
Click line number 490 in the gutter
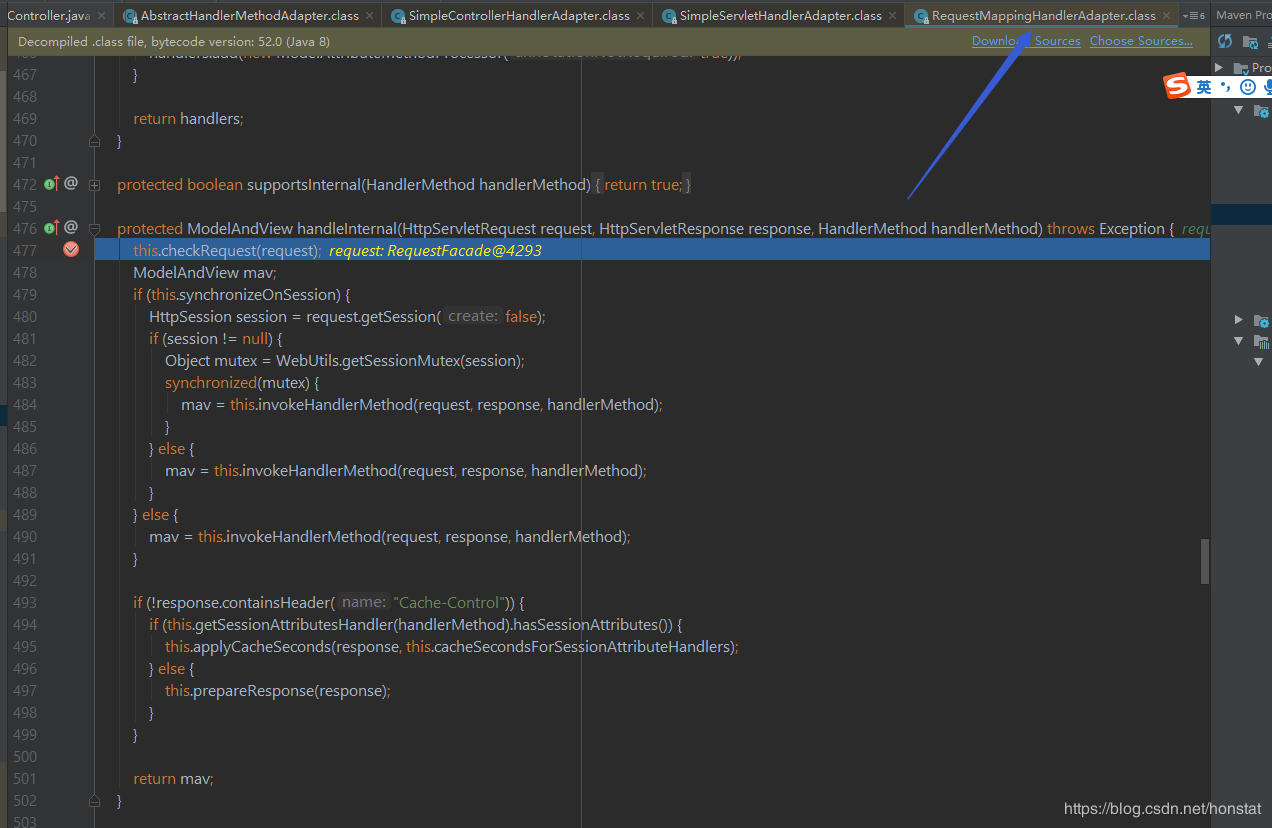pos(25,536)
